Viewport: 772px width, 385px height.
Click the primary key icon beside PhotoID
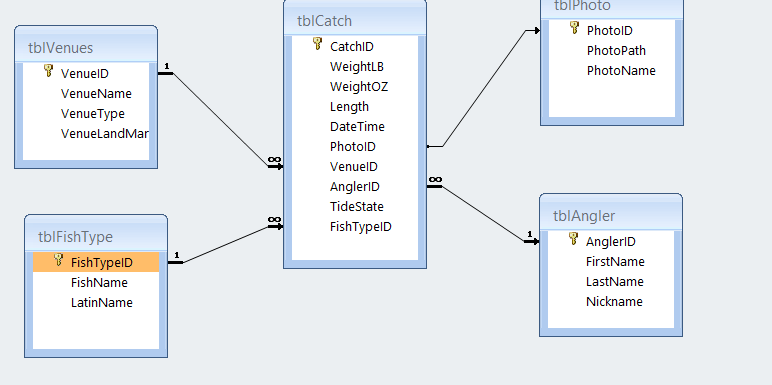click(574, 28)
